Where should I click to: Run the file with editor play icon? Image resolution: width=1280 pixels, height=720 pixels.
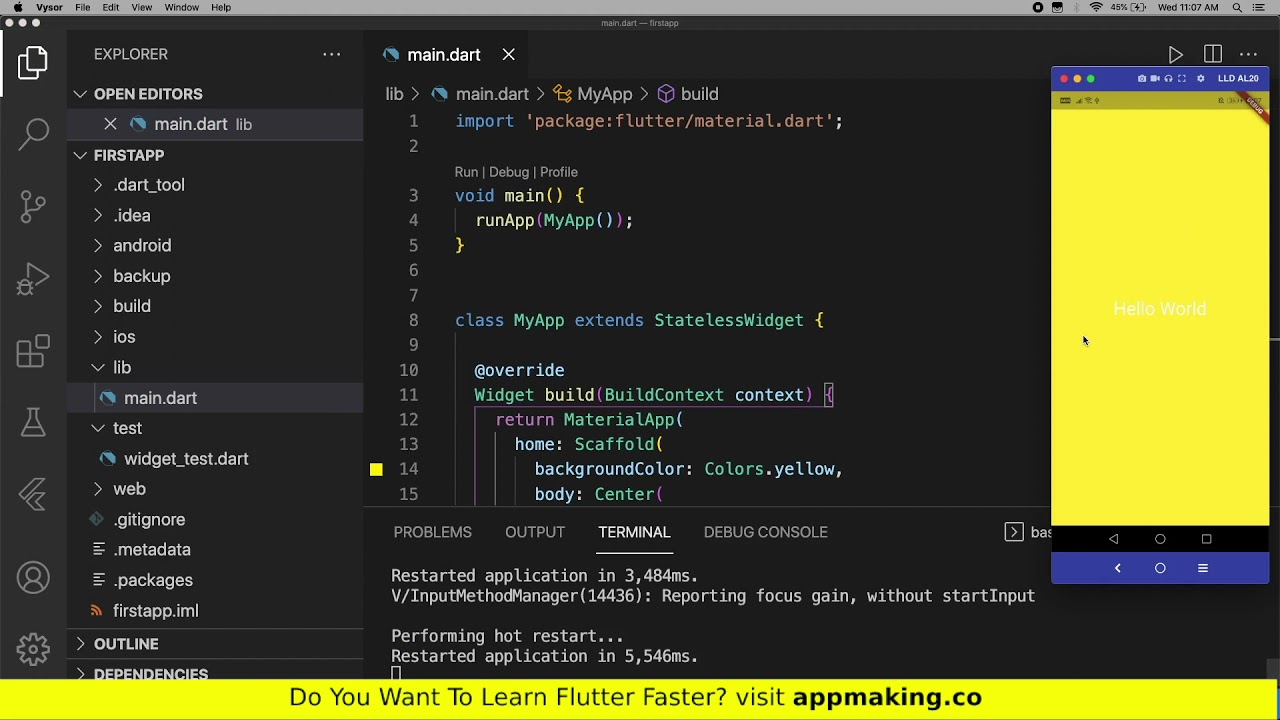click(x=1176, y=55)
